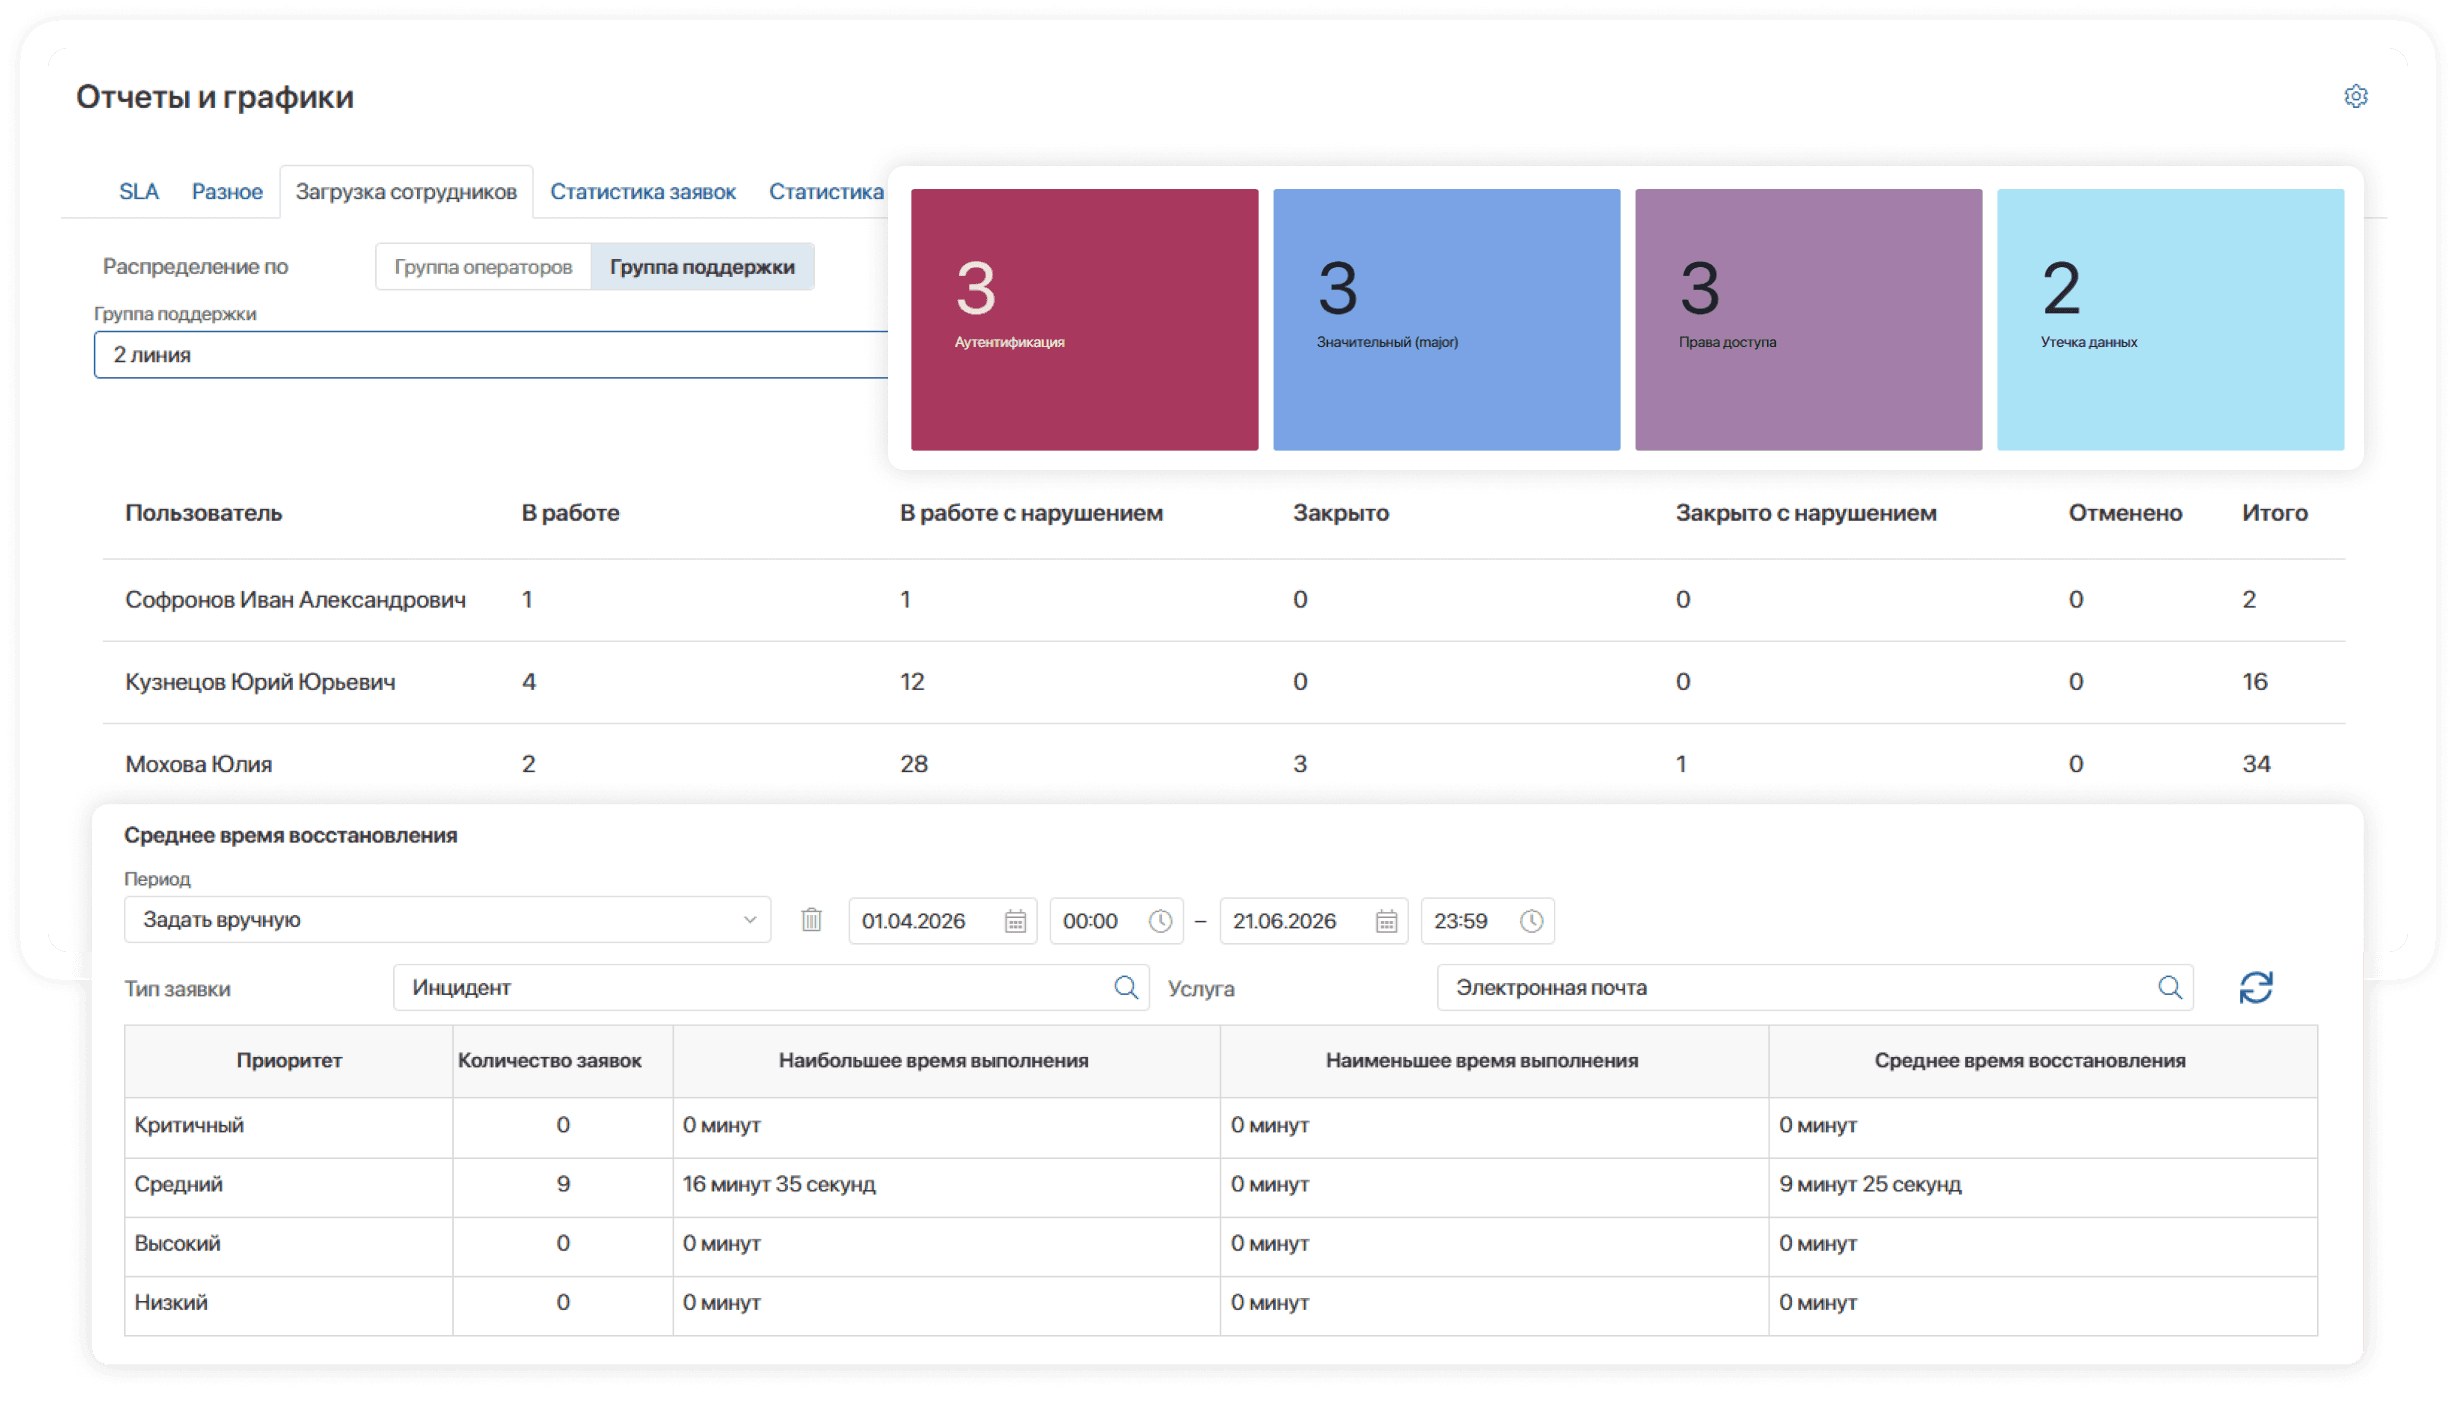2456x1410 pixels.
Task: Click the end date field 21.06.2026
Action: tap(1313, 921)
